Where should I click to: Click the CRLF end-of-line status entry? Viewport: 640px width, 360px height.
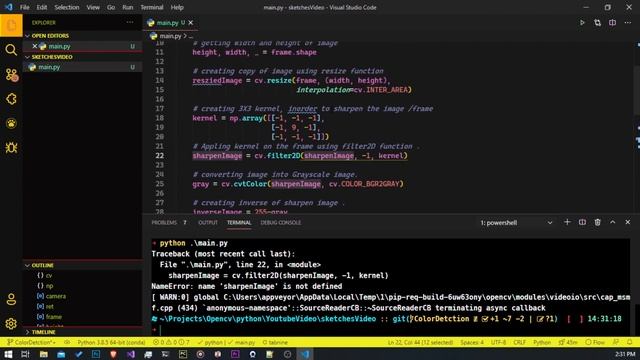pyautogui.click(x=520, y=342)
